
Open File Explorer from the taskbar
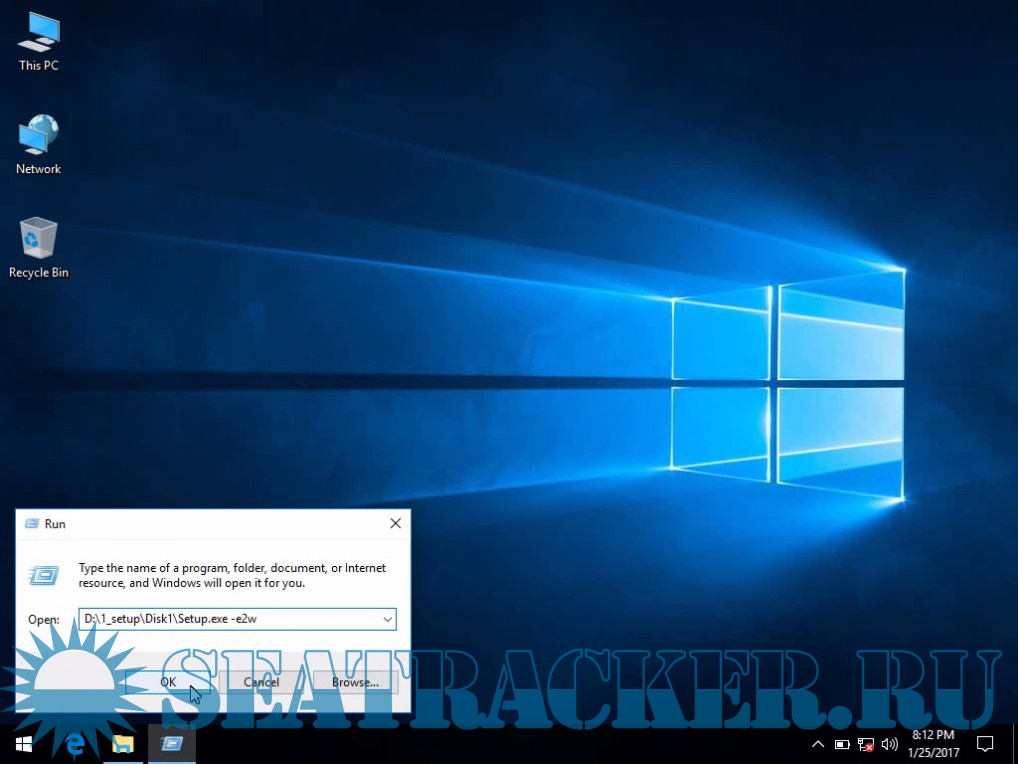(122, 744)
